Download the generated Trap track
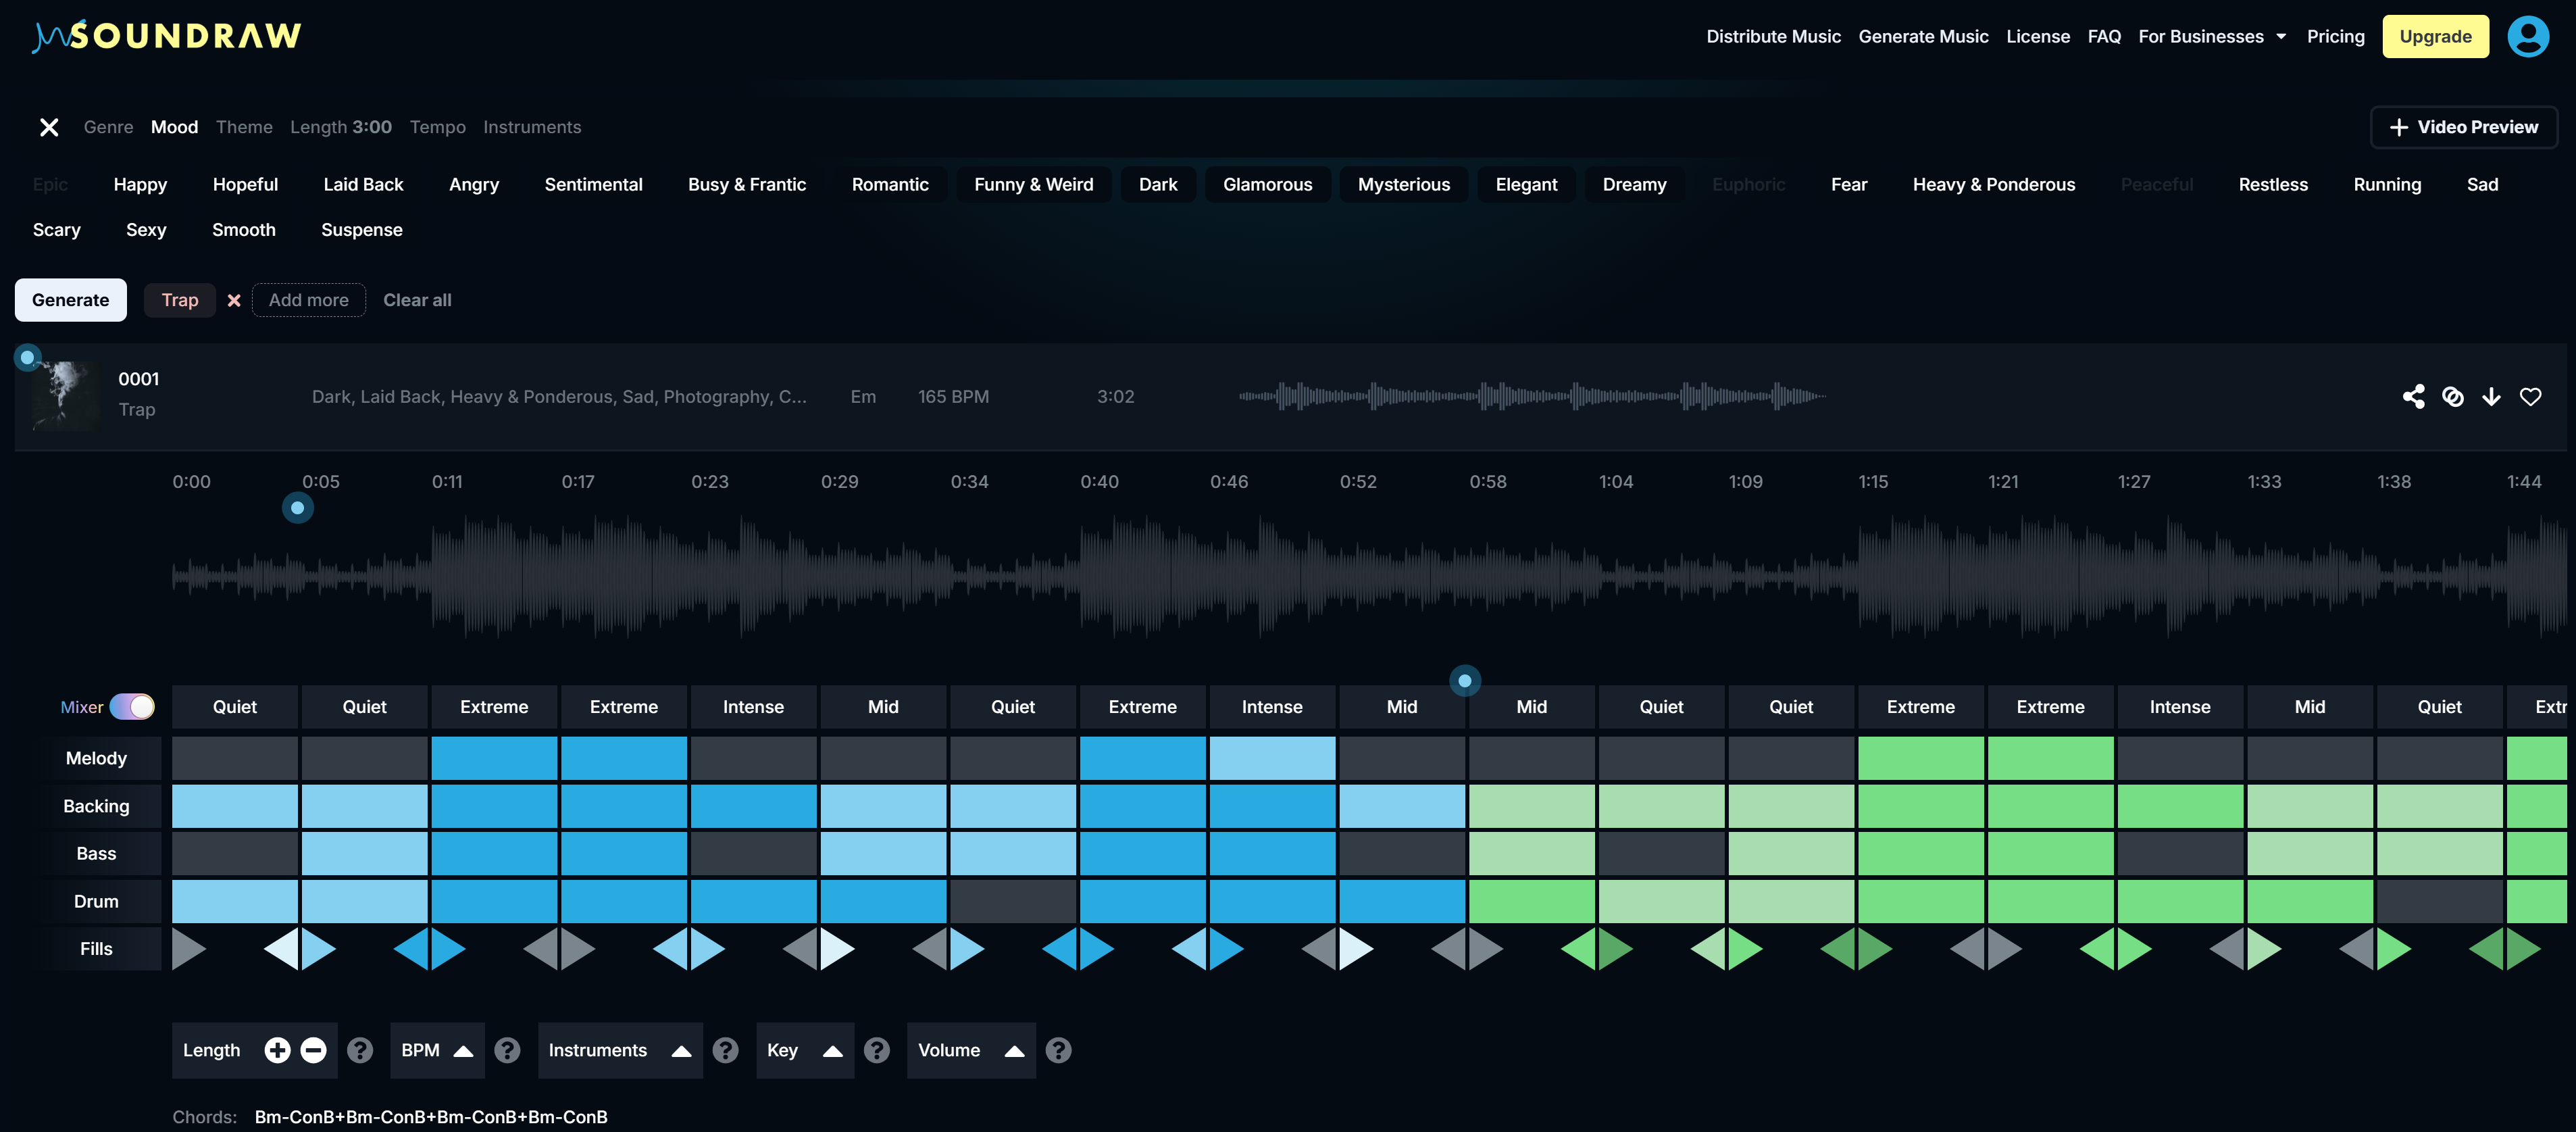 tap(2491, 396)
